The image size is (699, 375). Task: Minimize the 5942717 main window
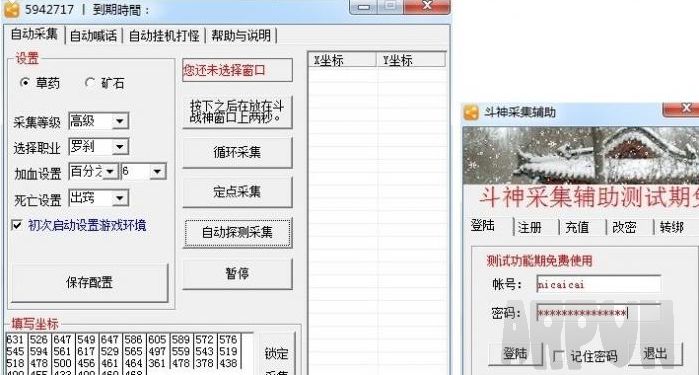pos(364,7)
